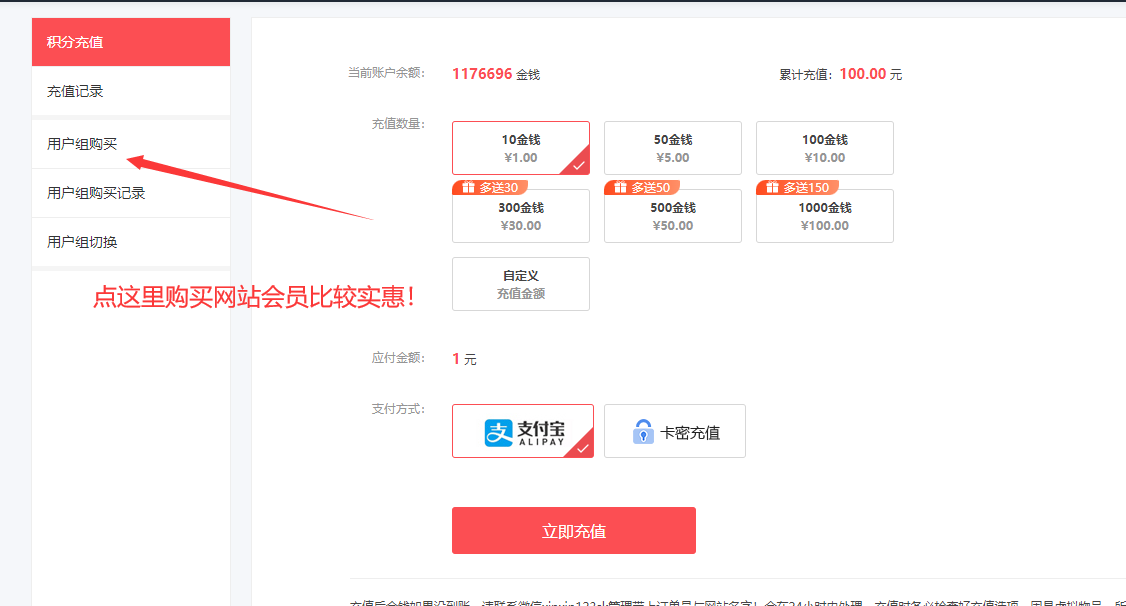The width and height of the screenshot is (1126, 606).
Task: Click the 应付金额 value 1 元
Action: click(x=464, y=359)
